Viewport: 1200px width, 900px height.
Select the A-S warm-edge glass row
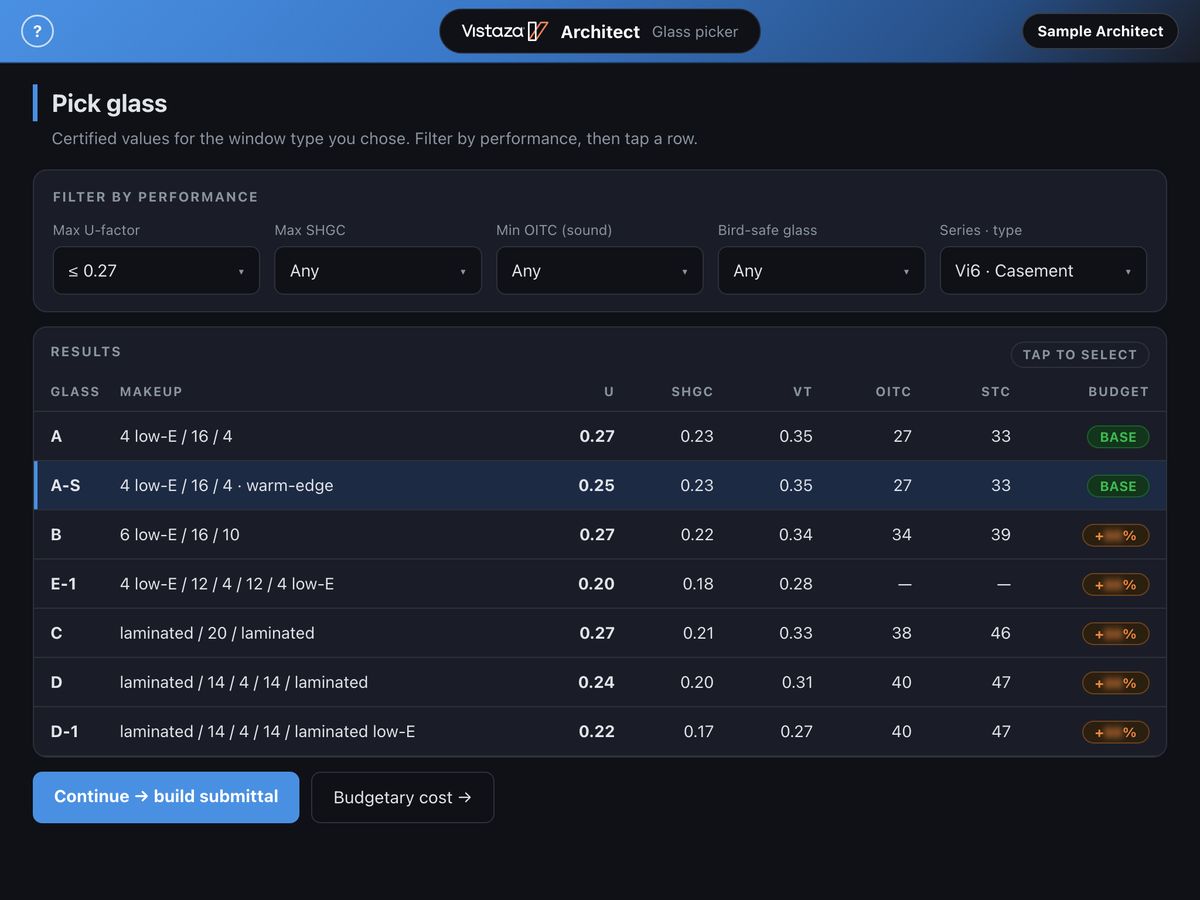(x=600, y=486)
